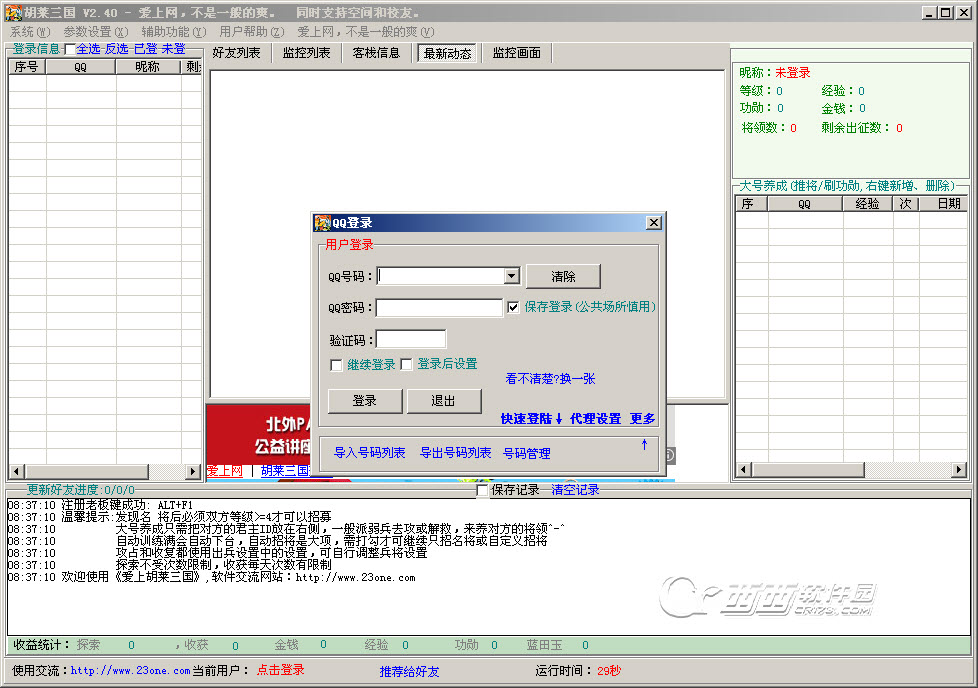Click 序号 column header in login list
The height and width of the screenshot is (688, 978).
point(27,67)
